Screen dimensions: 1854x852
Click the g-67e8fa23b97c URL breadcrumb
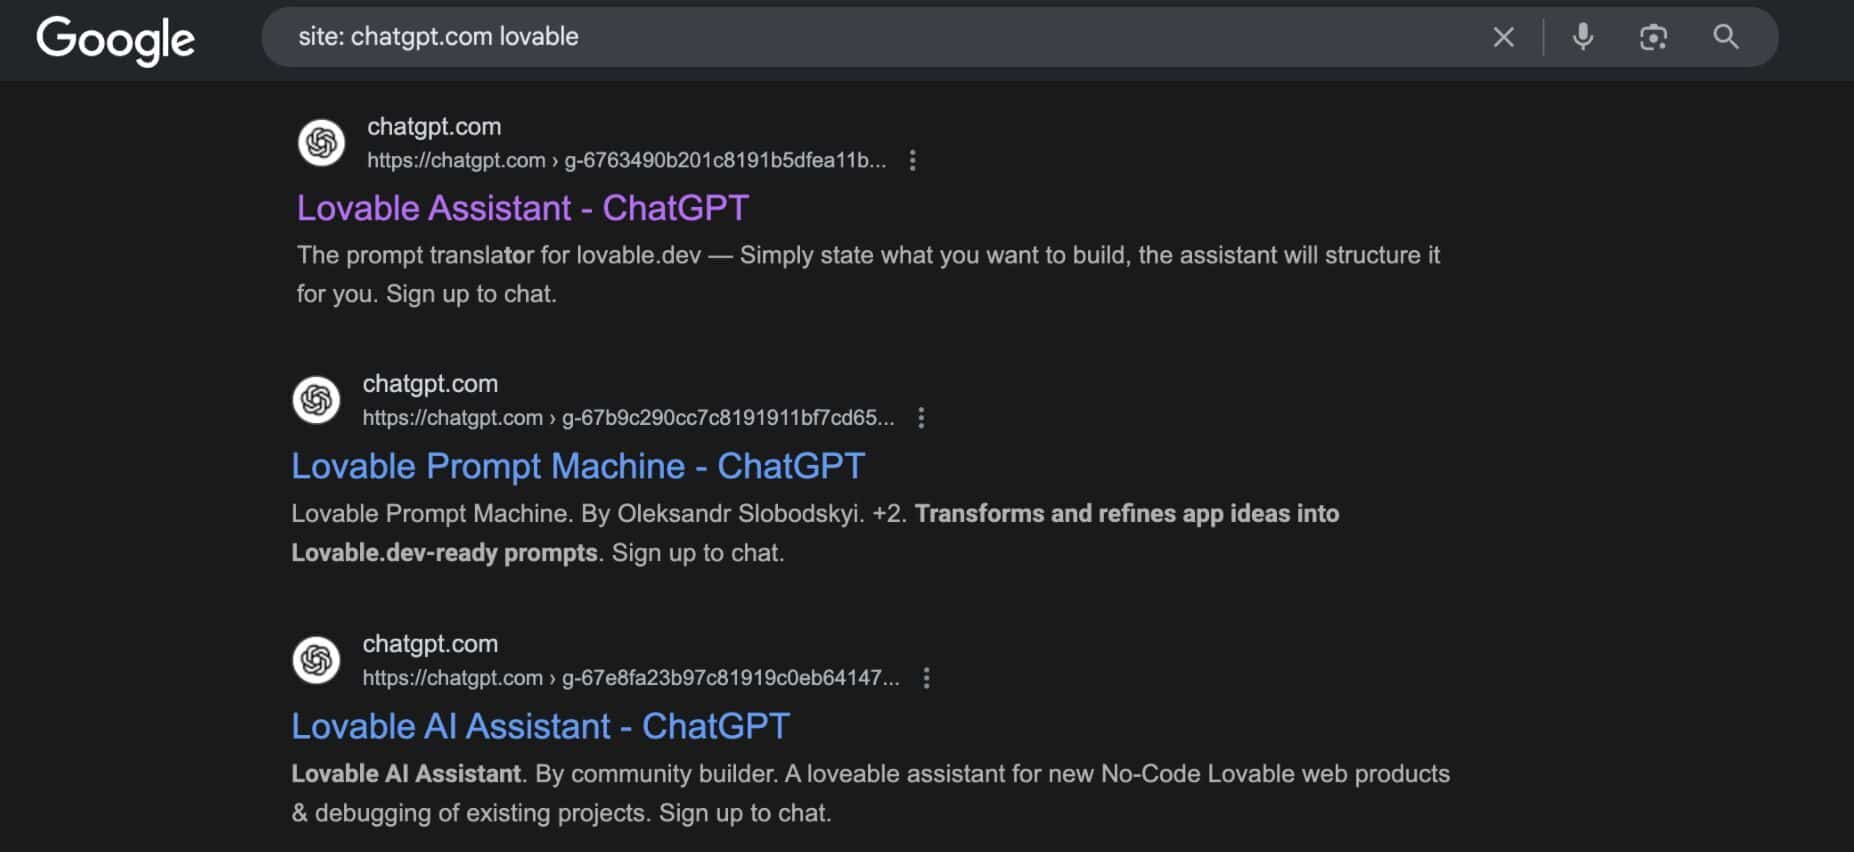730,678
